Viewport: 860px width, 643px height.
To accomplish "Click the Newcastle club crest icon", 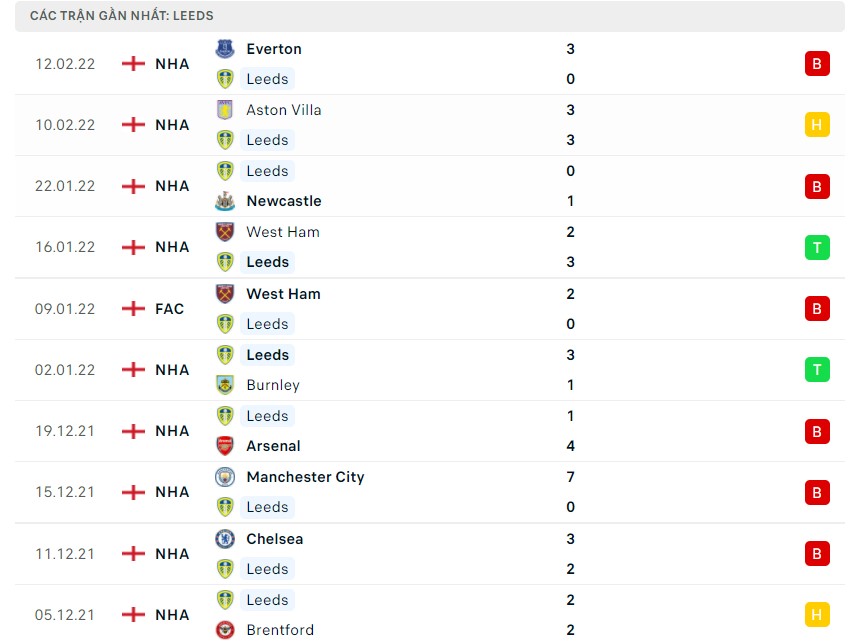I will pyautogui.click(x=225, y=201).
